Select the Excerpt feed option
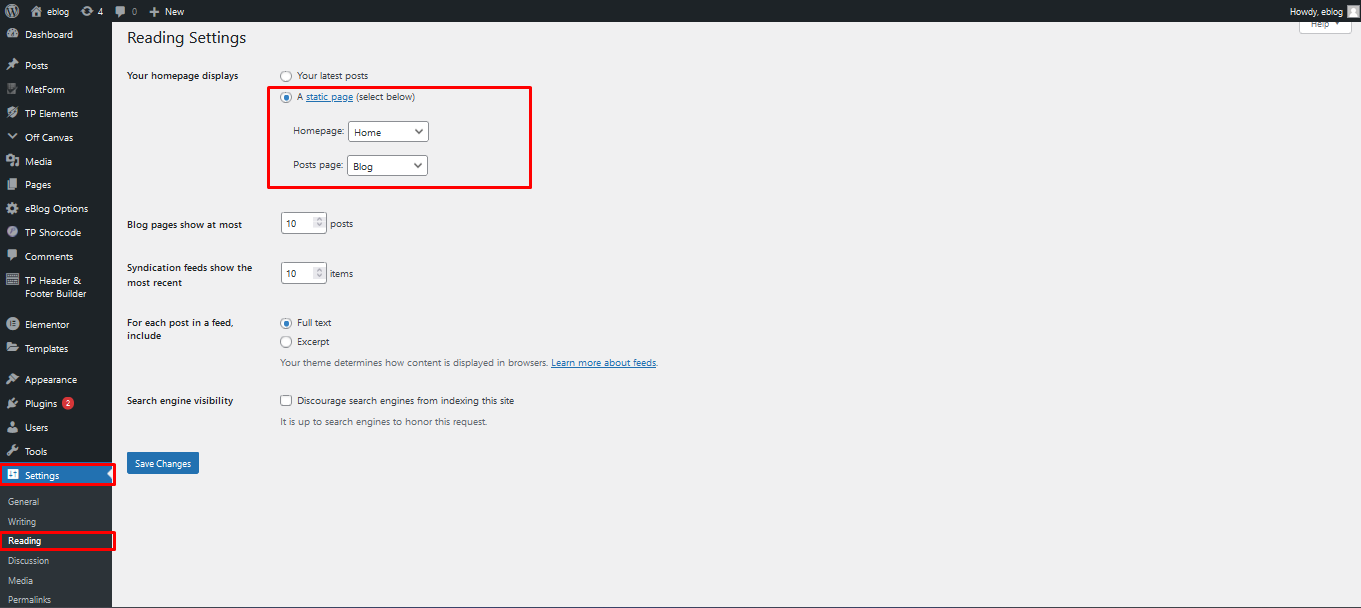The width and height of the screenshot is (1361, 608). [x=286, y=342]
